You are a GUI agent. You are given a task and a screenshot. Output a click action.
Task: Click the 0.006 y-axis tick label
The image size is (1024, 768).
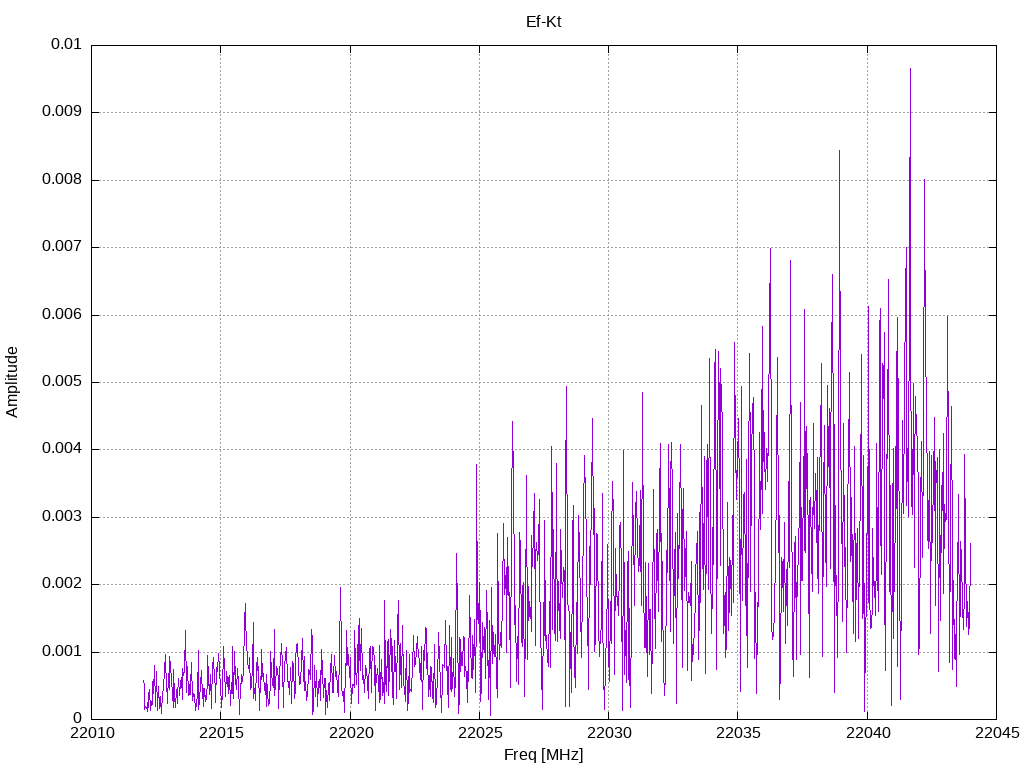point(61,315)
